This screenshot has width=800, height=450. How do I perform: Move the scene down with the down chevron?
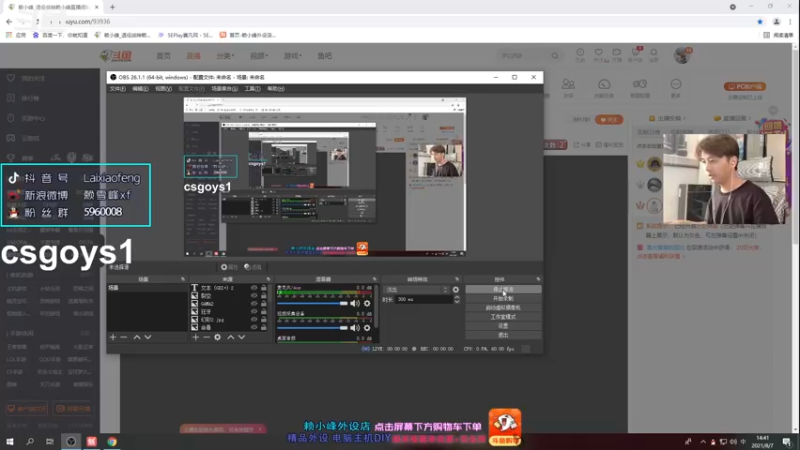click(147, 337)
